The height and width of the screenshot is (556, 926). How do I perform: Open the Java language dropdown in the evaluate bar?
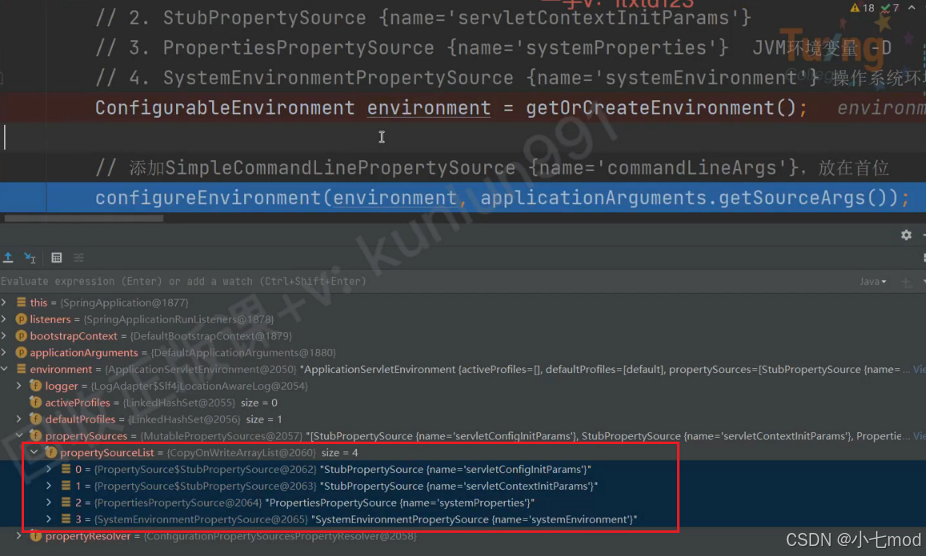[873, 282]
